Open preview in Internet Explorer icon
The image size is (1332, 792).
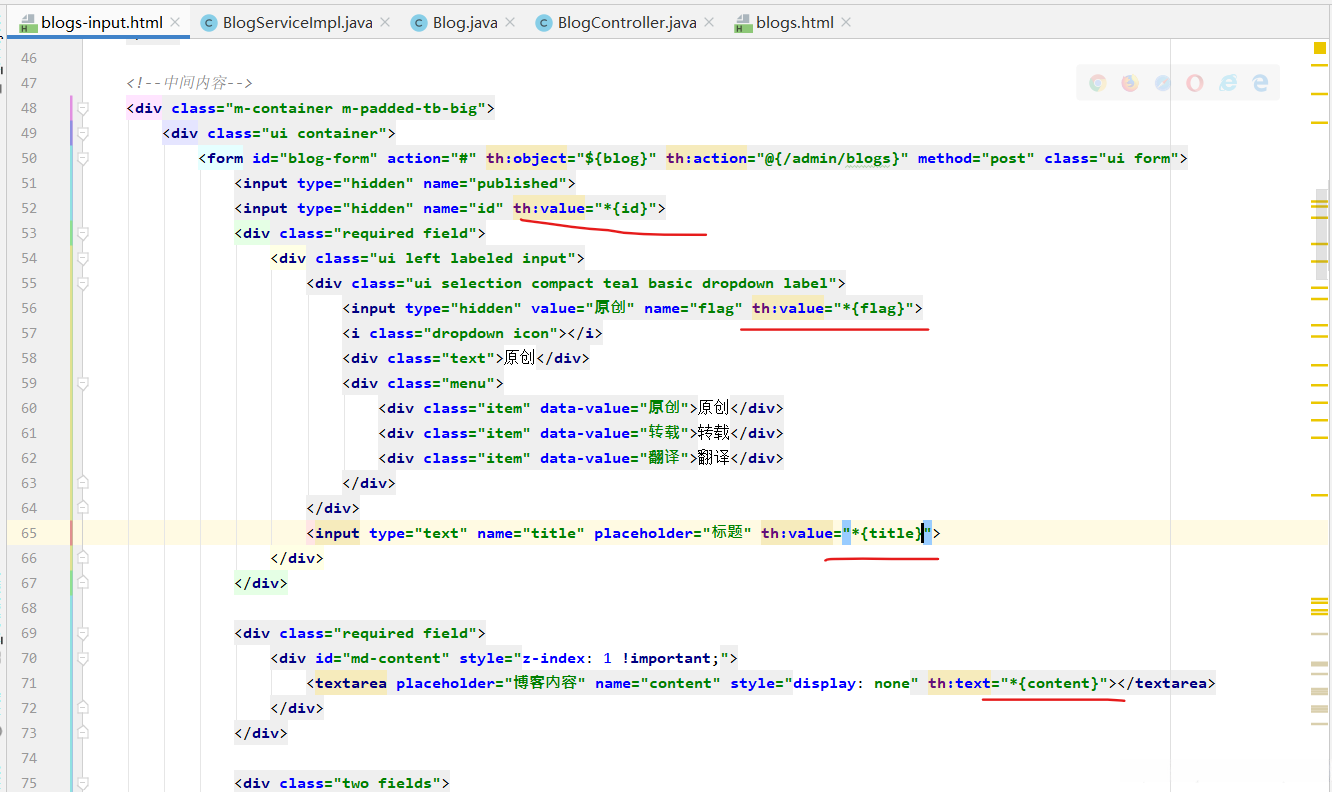point(1228,84)
